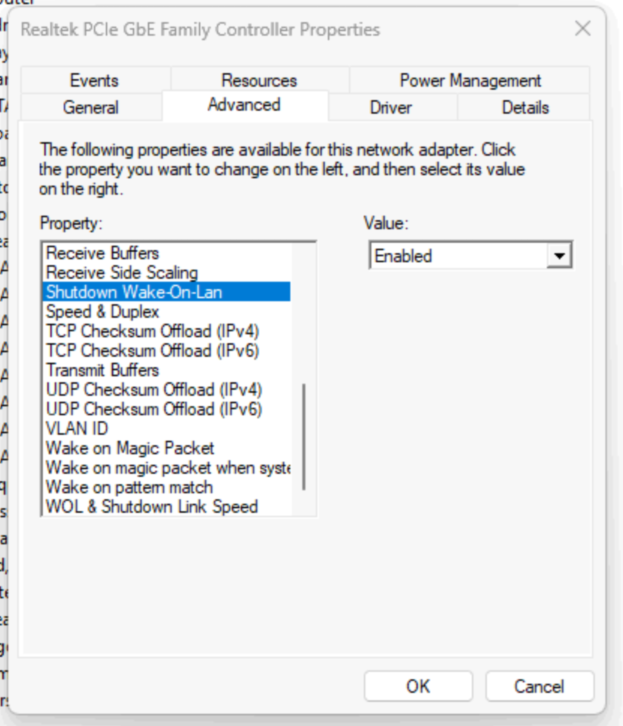Switch to the Events tab

click(x=94, y=81)
